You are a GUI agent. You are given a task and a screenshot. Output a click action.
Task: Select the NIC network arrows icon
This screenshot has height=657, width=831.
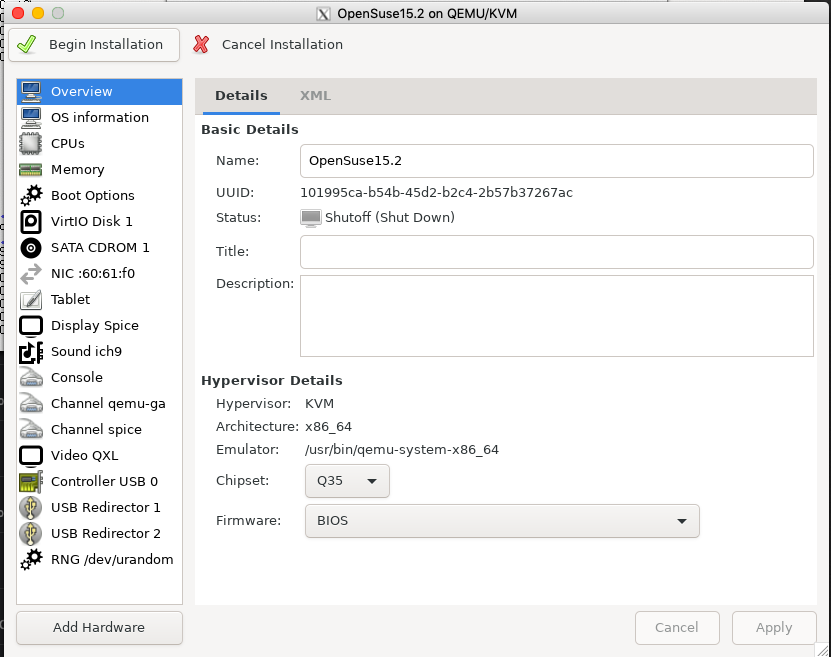(x=31, y=273)
